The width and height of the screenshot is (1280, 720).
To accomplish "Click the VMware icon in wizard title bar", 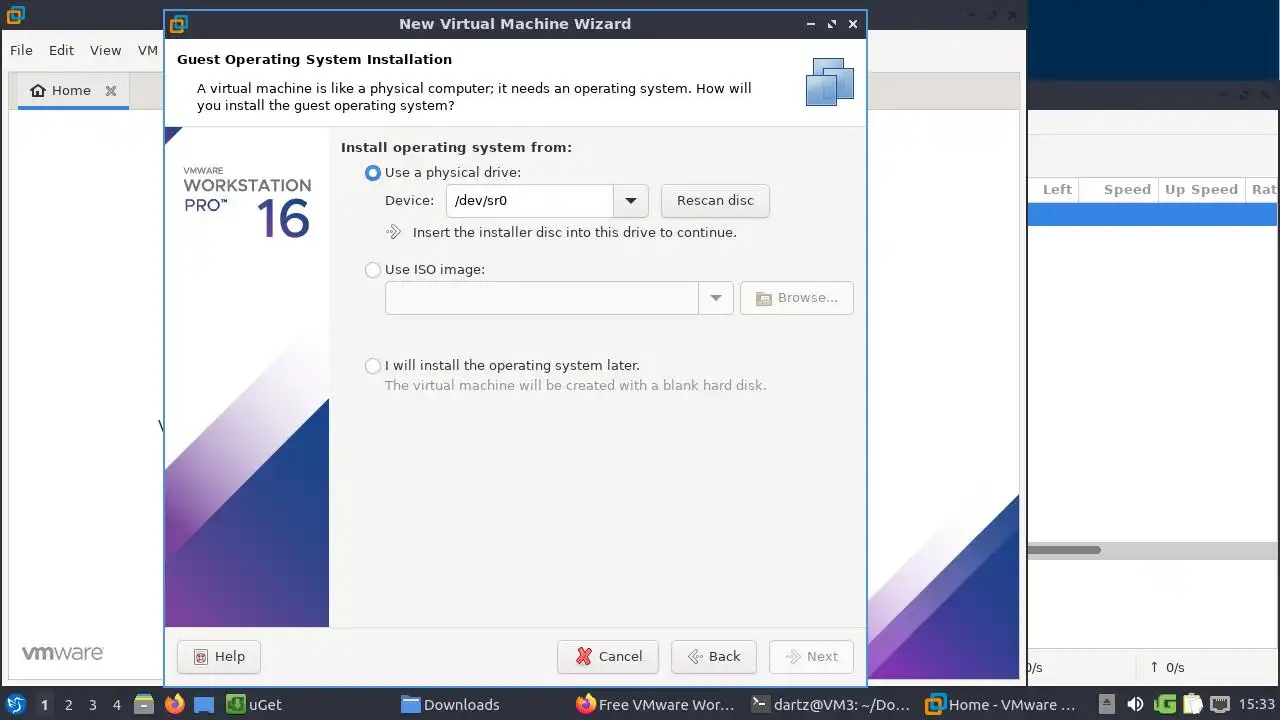I will 178,24.
